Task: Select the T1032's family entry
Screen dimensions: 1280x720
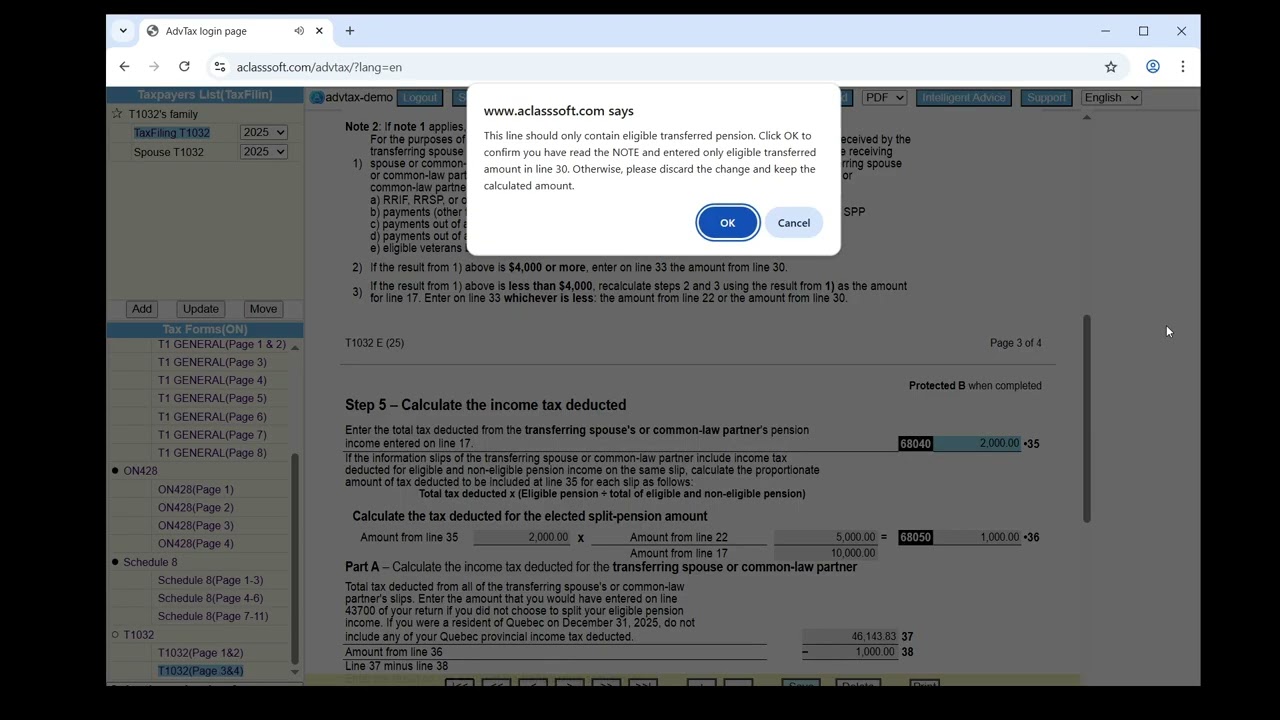Action: point(163,114)
